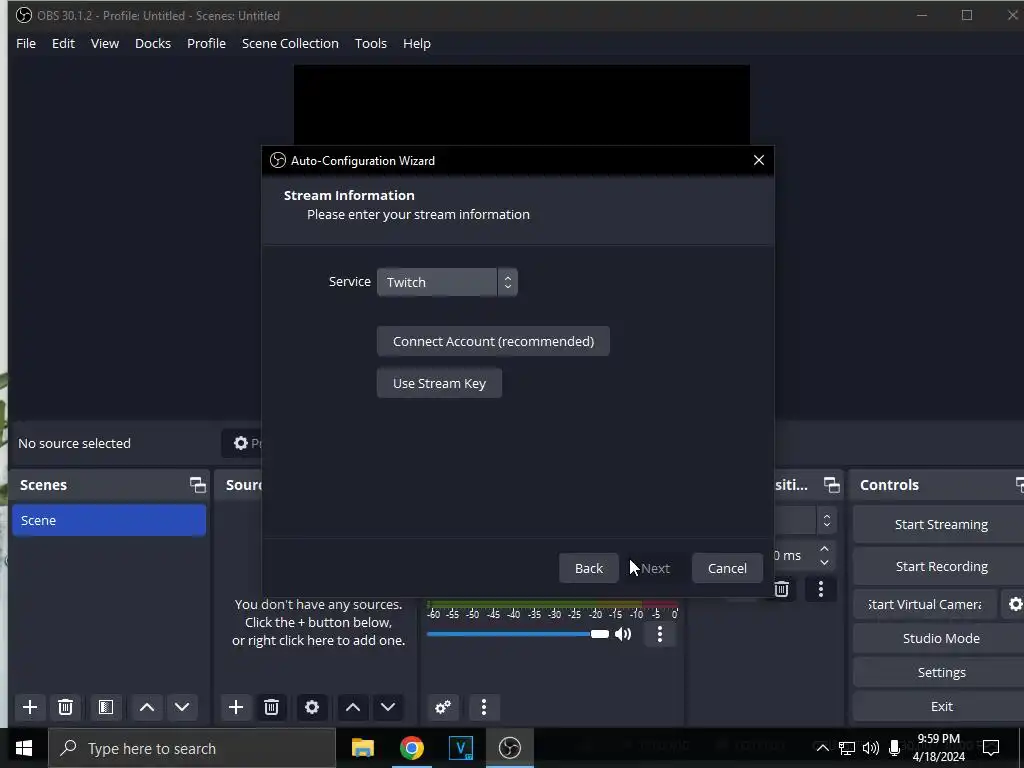The height and width of the screenshot is (768, 1024).
Task: Cancel the Auto-Configuration Wizard
Action: [x=727, y=568]
